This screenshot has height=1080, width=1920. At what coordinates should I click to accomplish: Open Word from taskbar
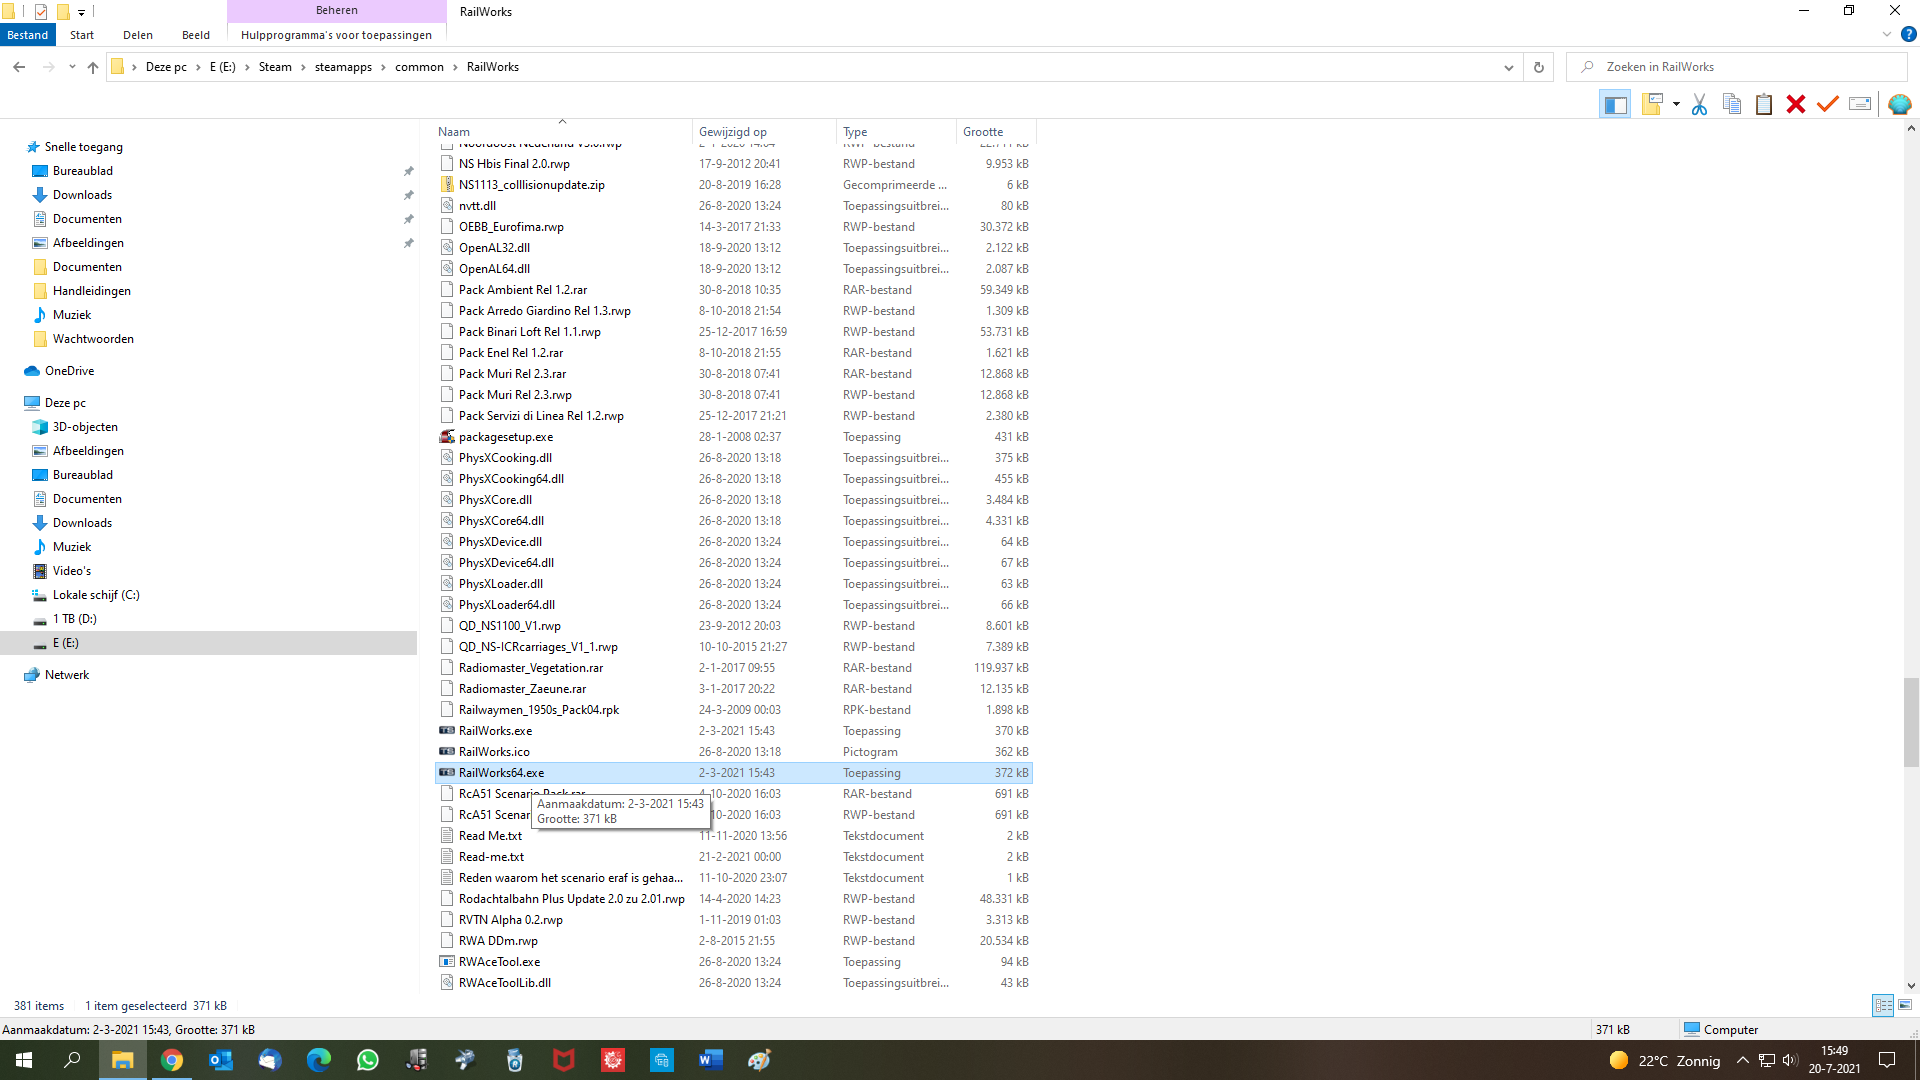point(711,1060)
